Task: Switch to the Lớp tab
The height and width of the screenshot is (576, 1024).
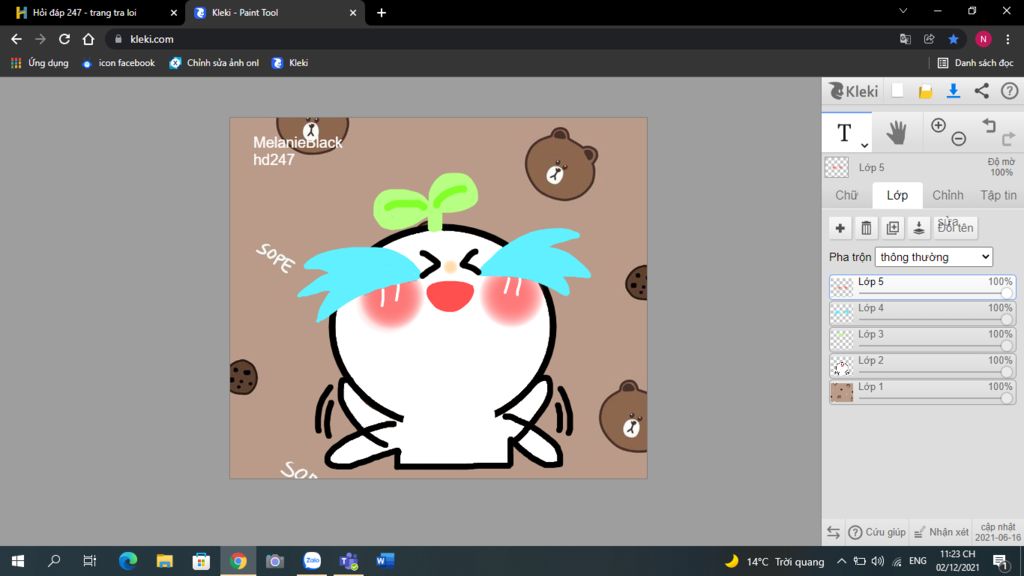Action: tap(897, 195)
